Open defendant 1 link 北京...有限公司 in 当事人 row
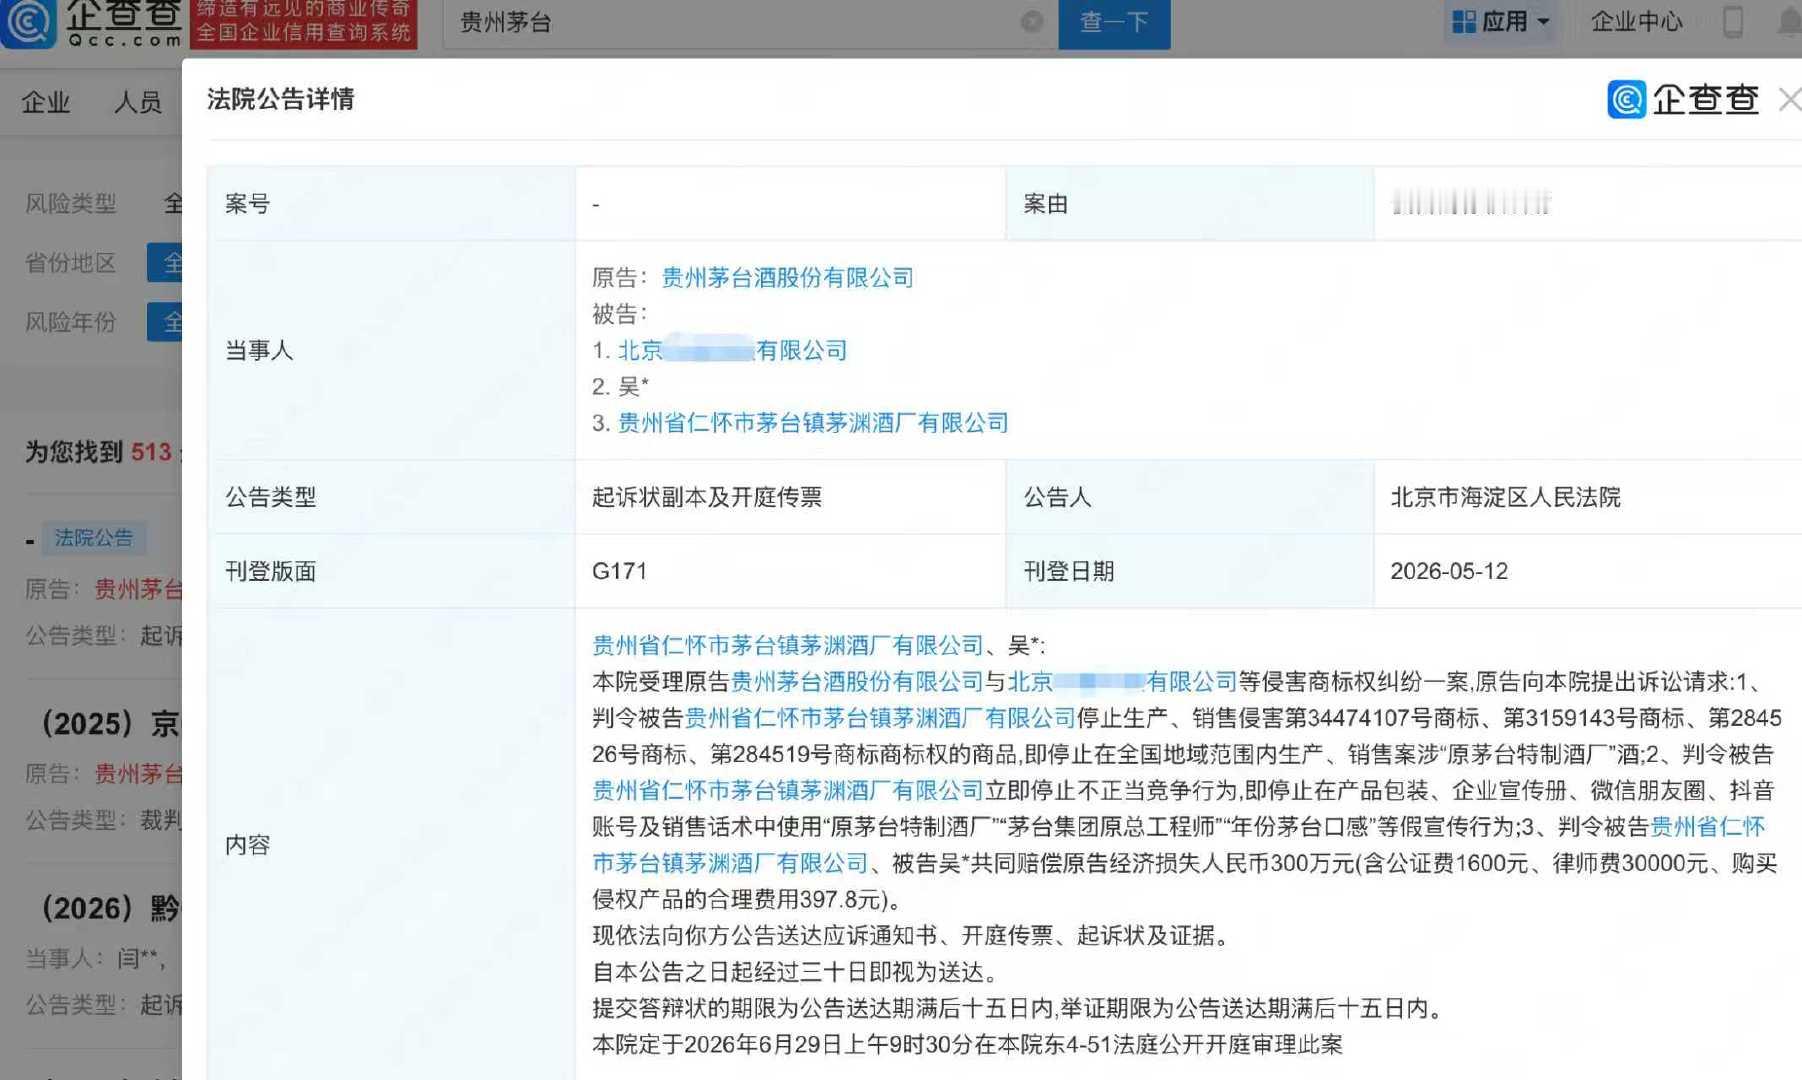Screen dimensions: 1802x1080 point(732,350)
